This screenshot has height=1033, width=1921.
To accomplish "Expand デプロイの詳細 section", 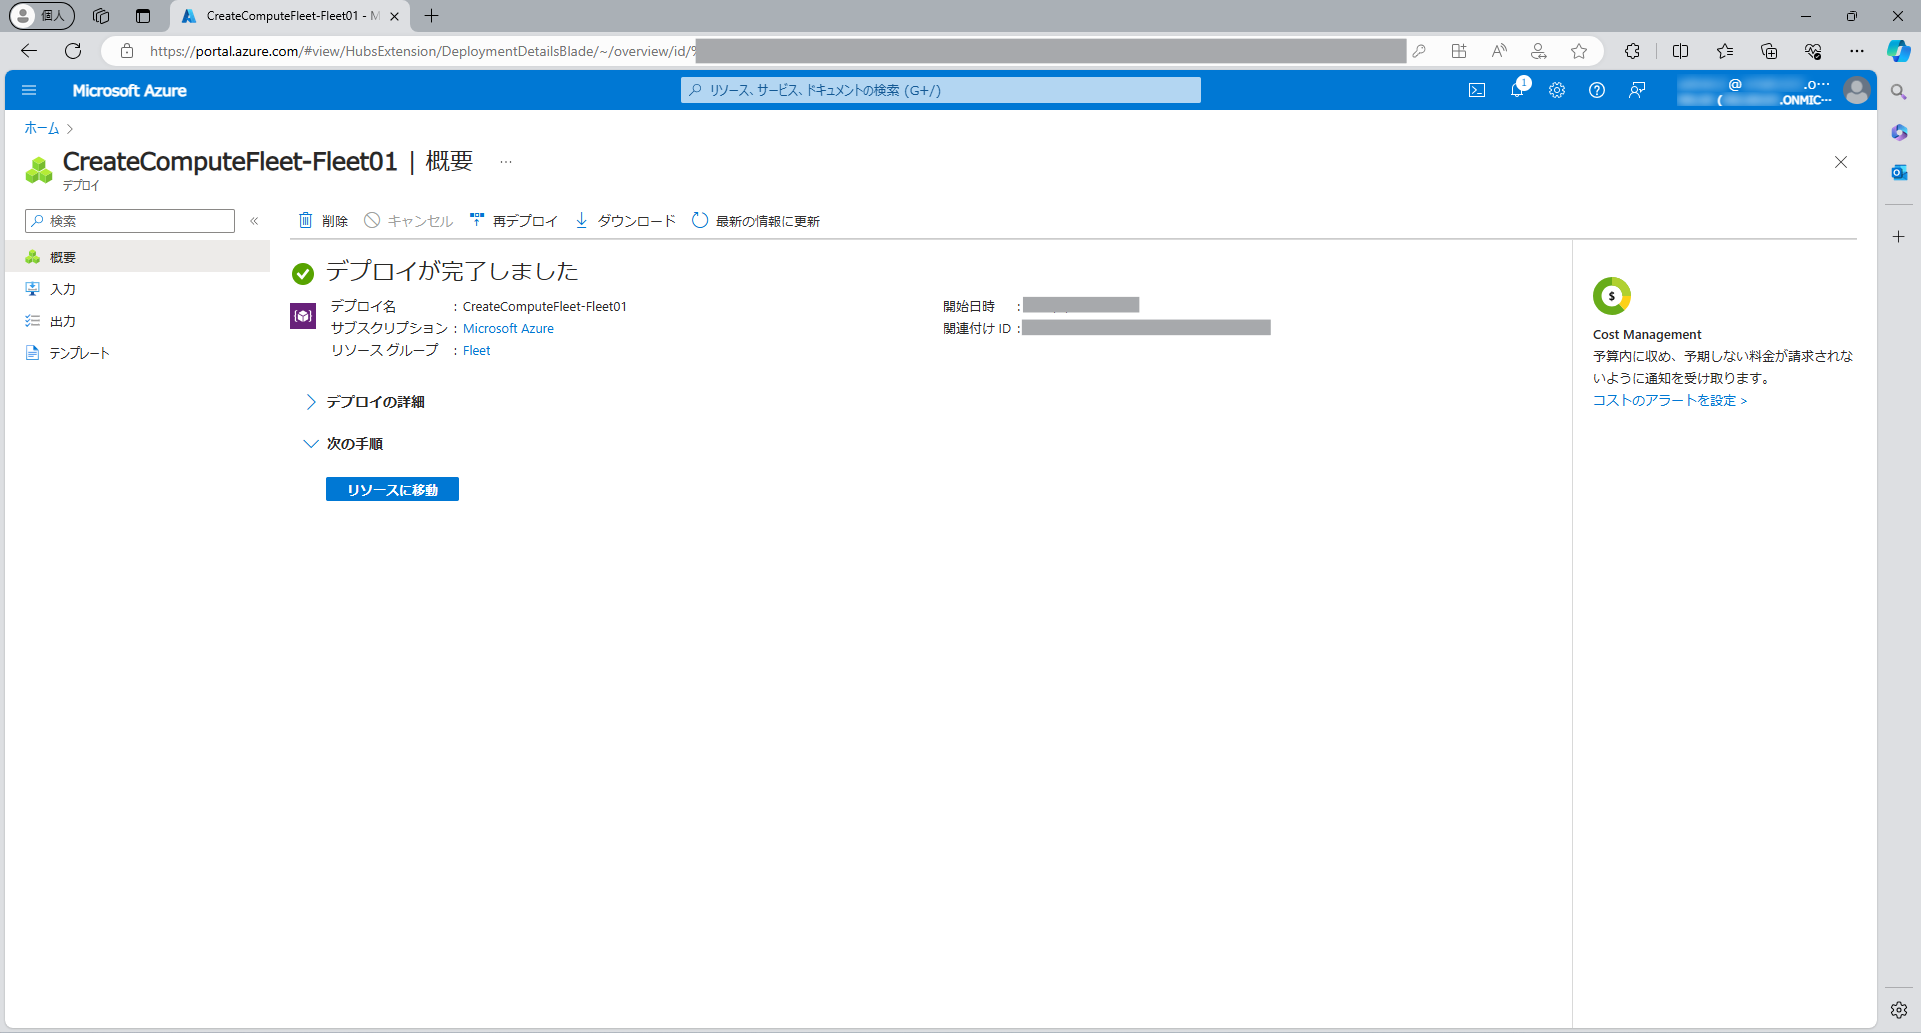I will pyautogui.click(x=364, y=402).
